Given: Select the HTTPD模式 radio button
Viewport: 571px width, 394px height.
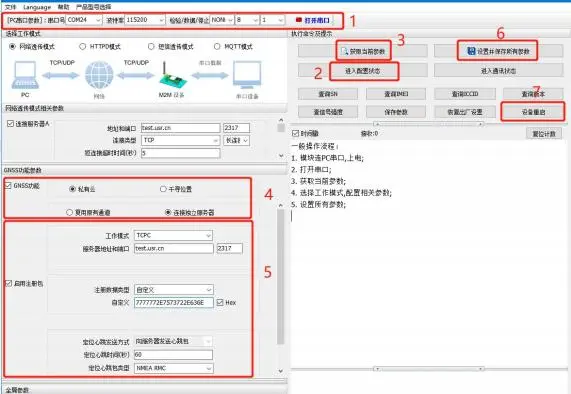Looking at the screenshot, I should coord(83,47).
